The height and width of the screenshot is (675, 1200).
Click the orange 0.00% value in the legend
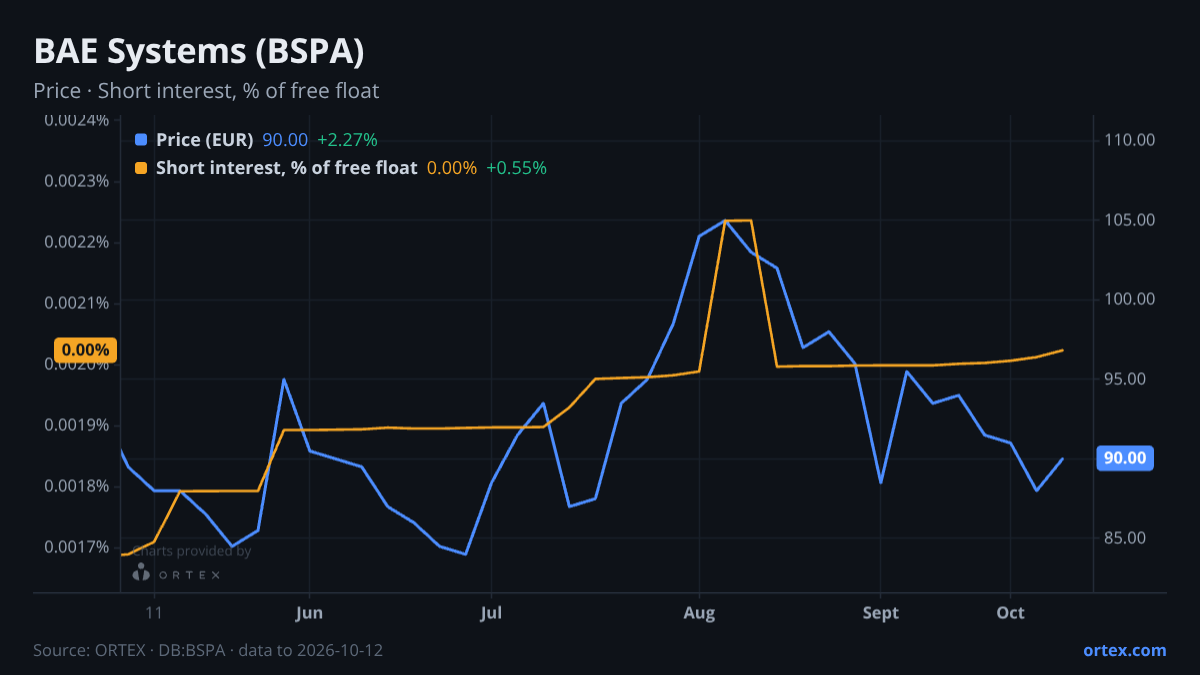point(452,168)
